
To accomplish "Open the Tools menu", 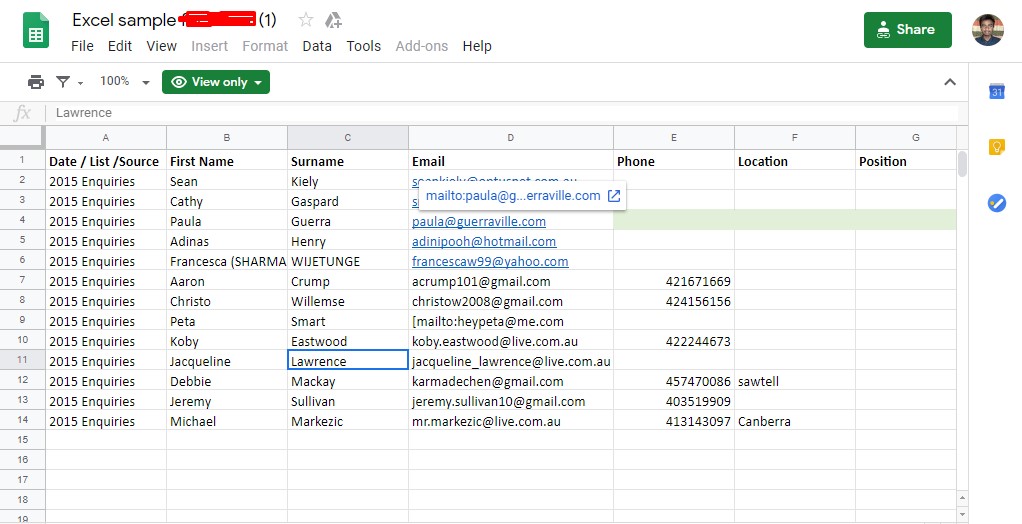I will tap(363, 46).
